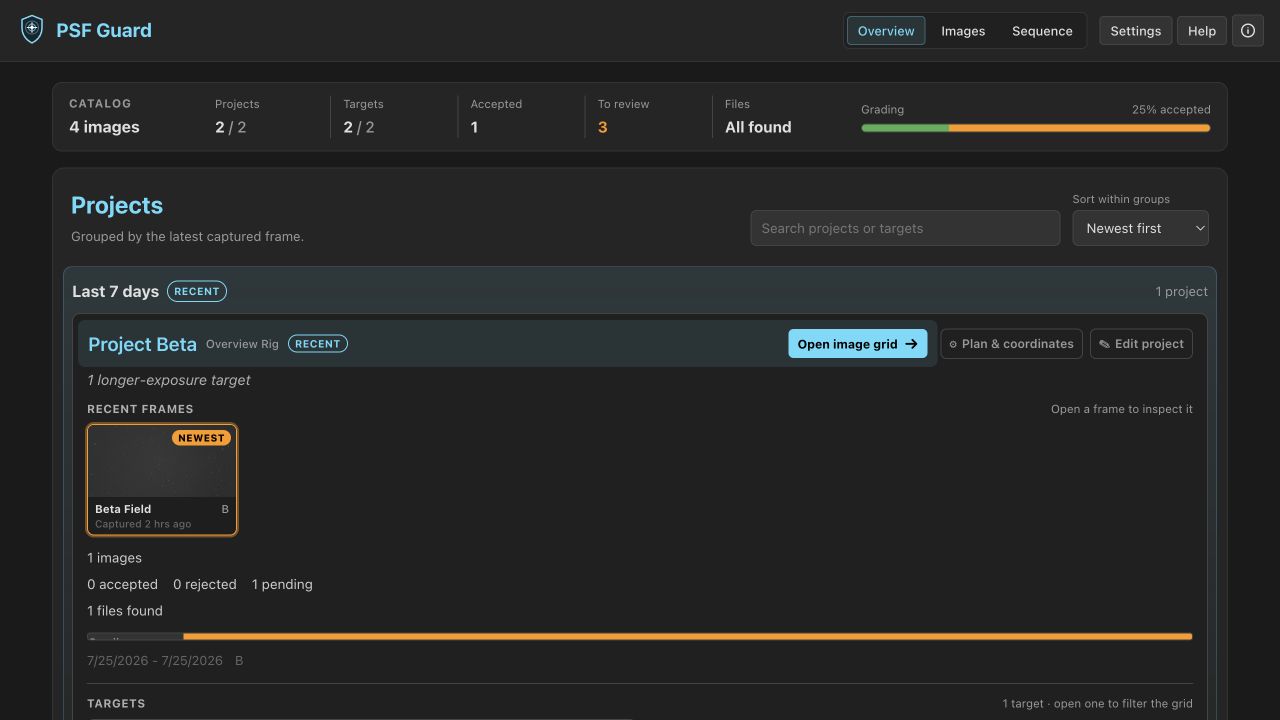The width and height of the screenshot is (1280, 720).
Task: Click 'Open a frame to inspect it' hint
Action: [x=1122, y=409]
